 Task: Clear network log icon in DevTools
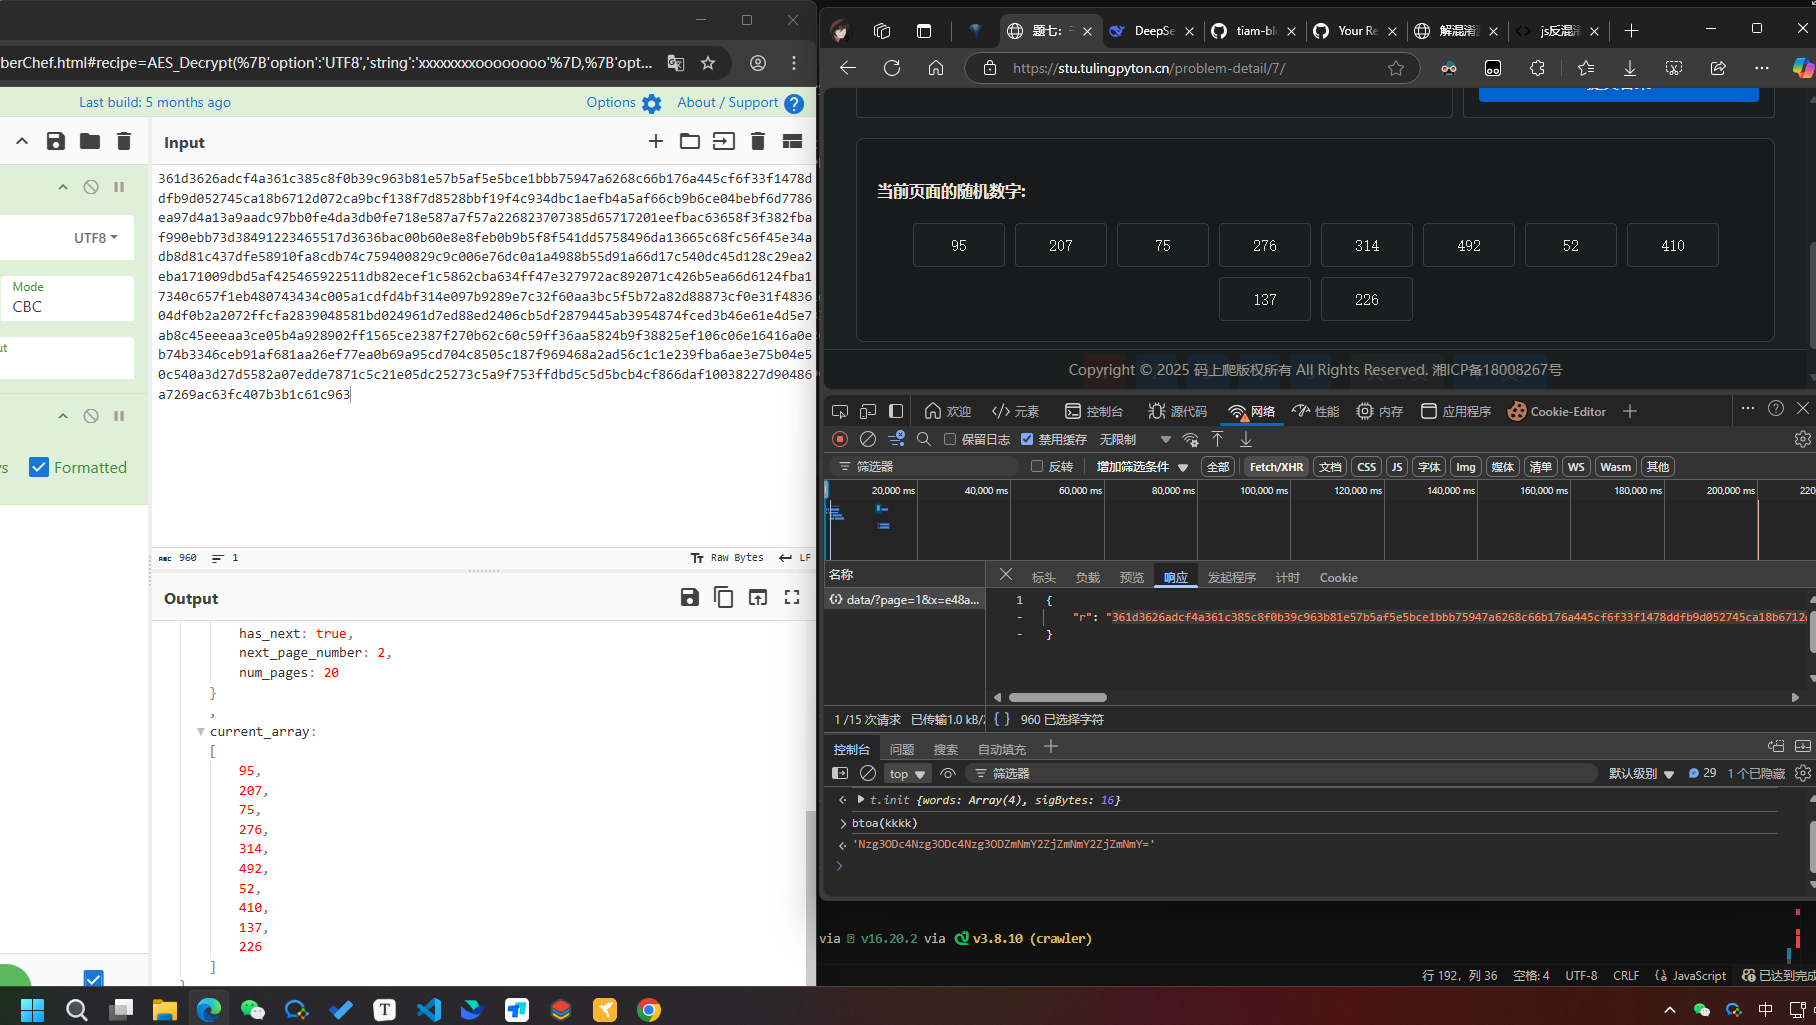(x=868, y=439)
